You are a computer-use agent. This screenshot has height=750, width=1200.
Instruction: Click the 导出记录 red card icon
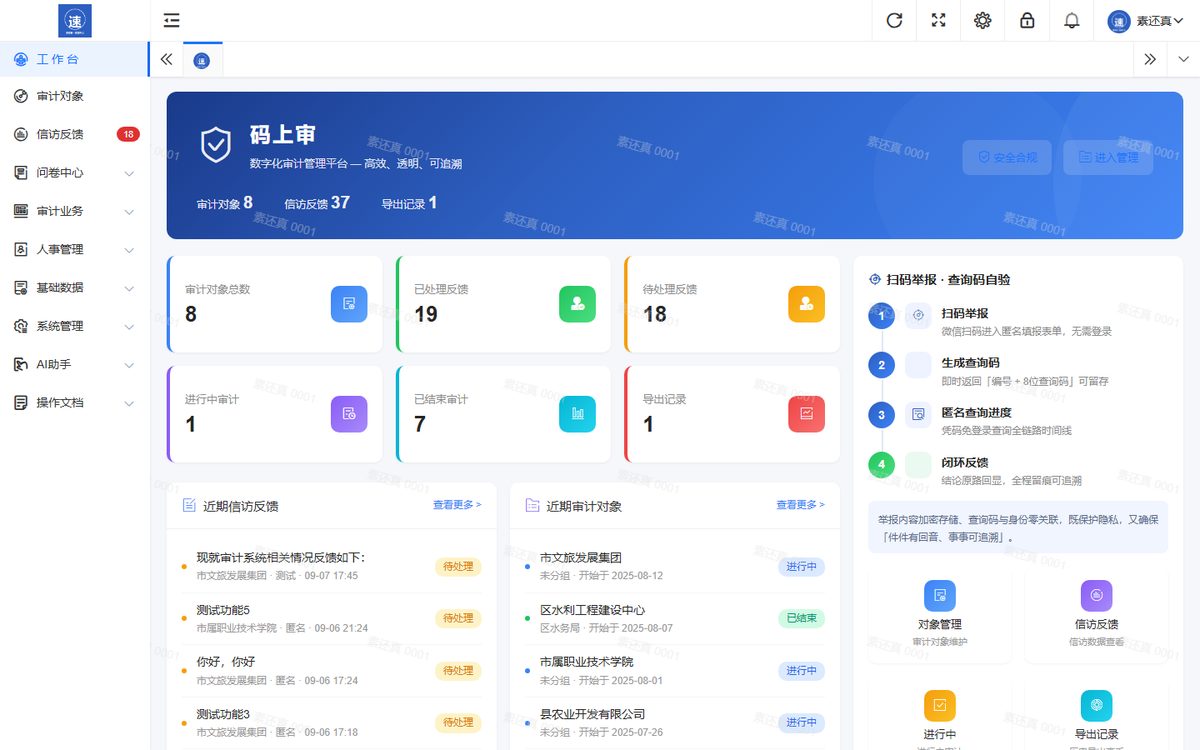click(806, 414)
